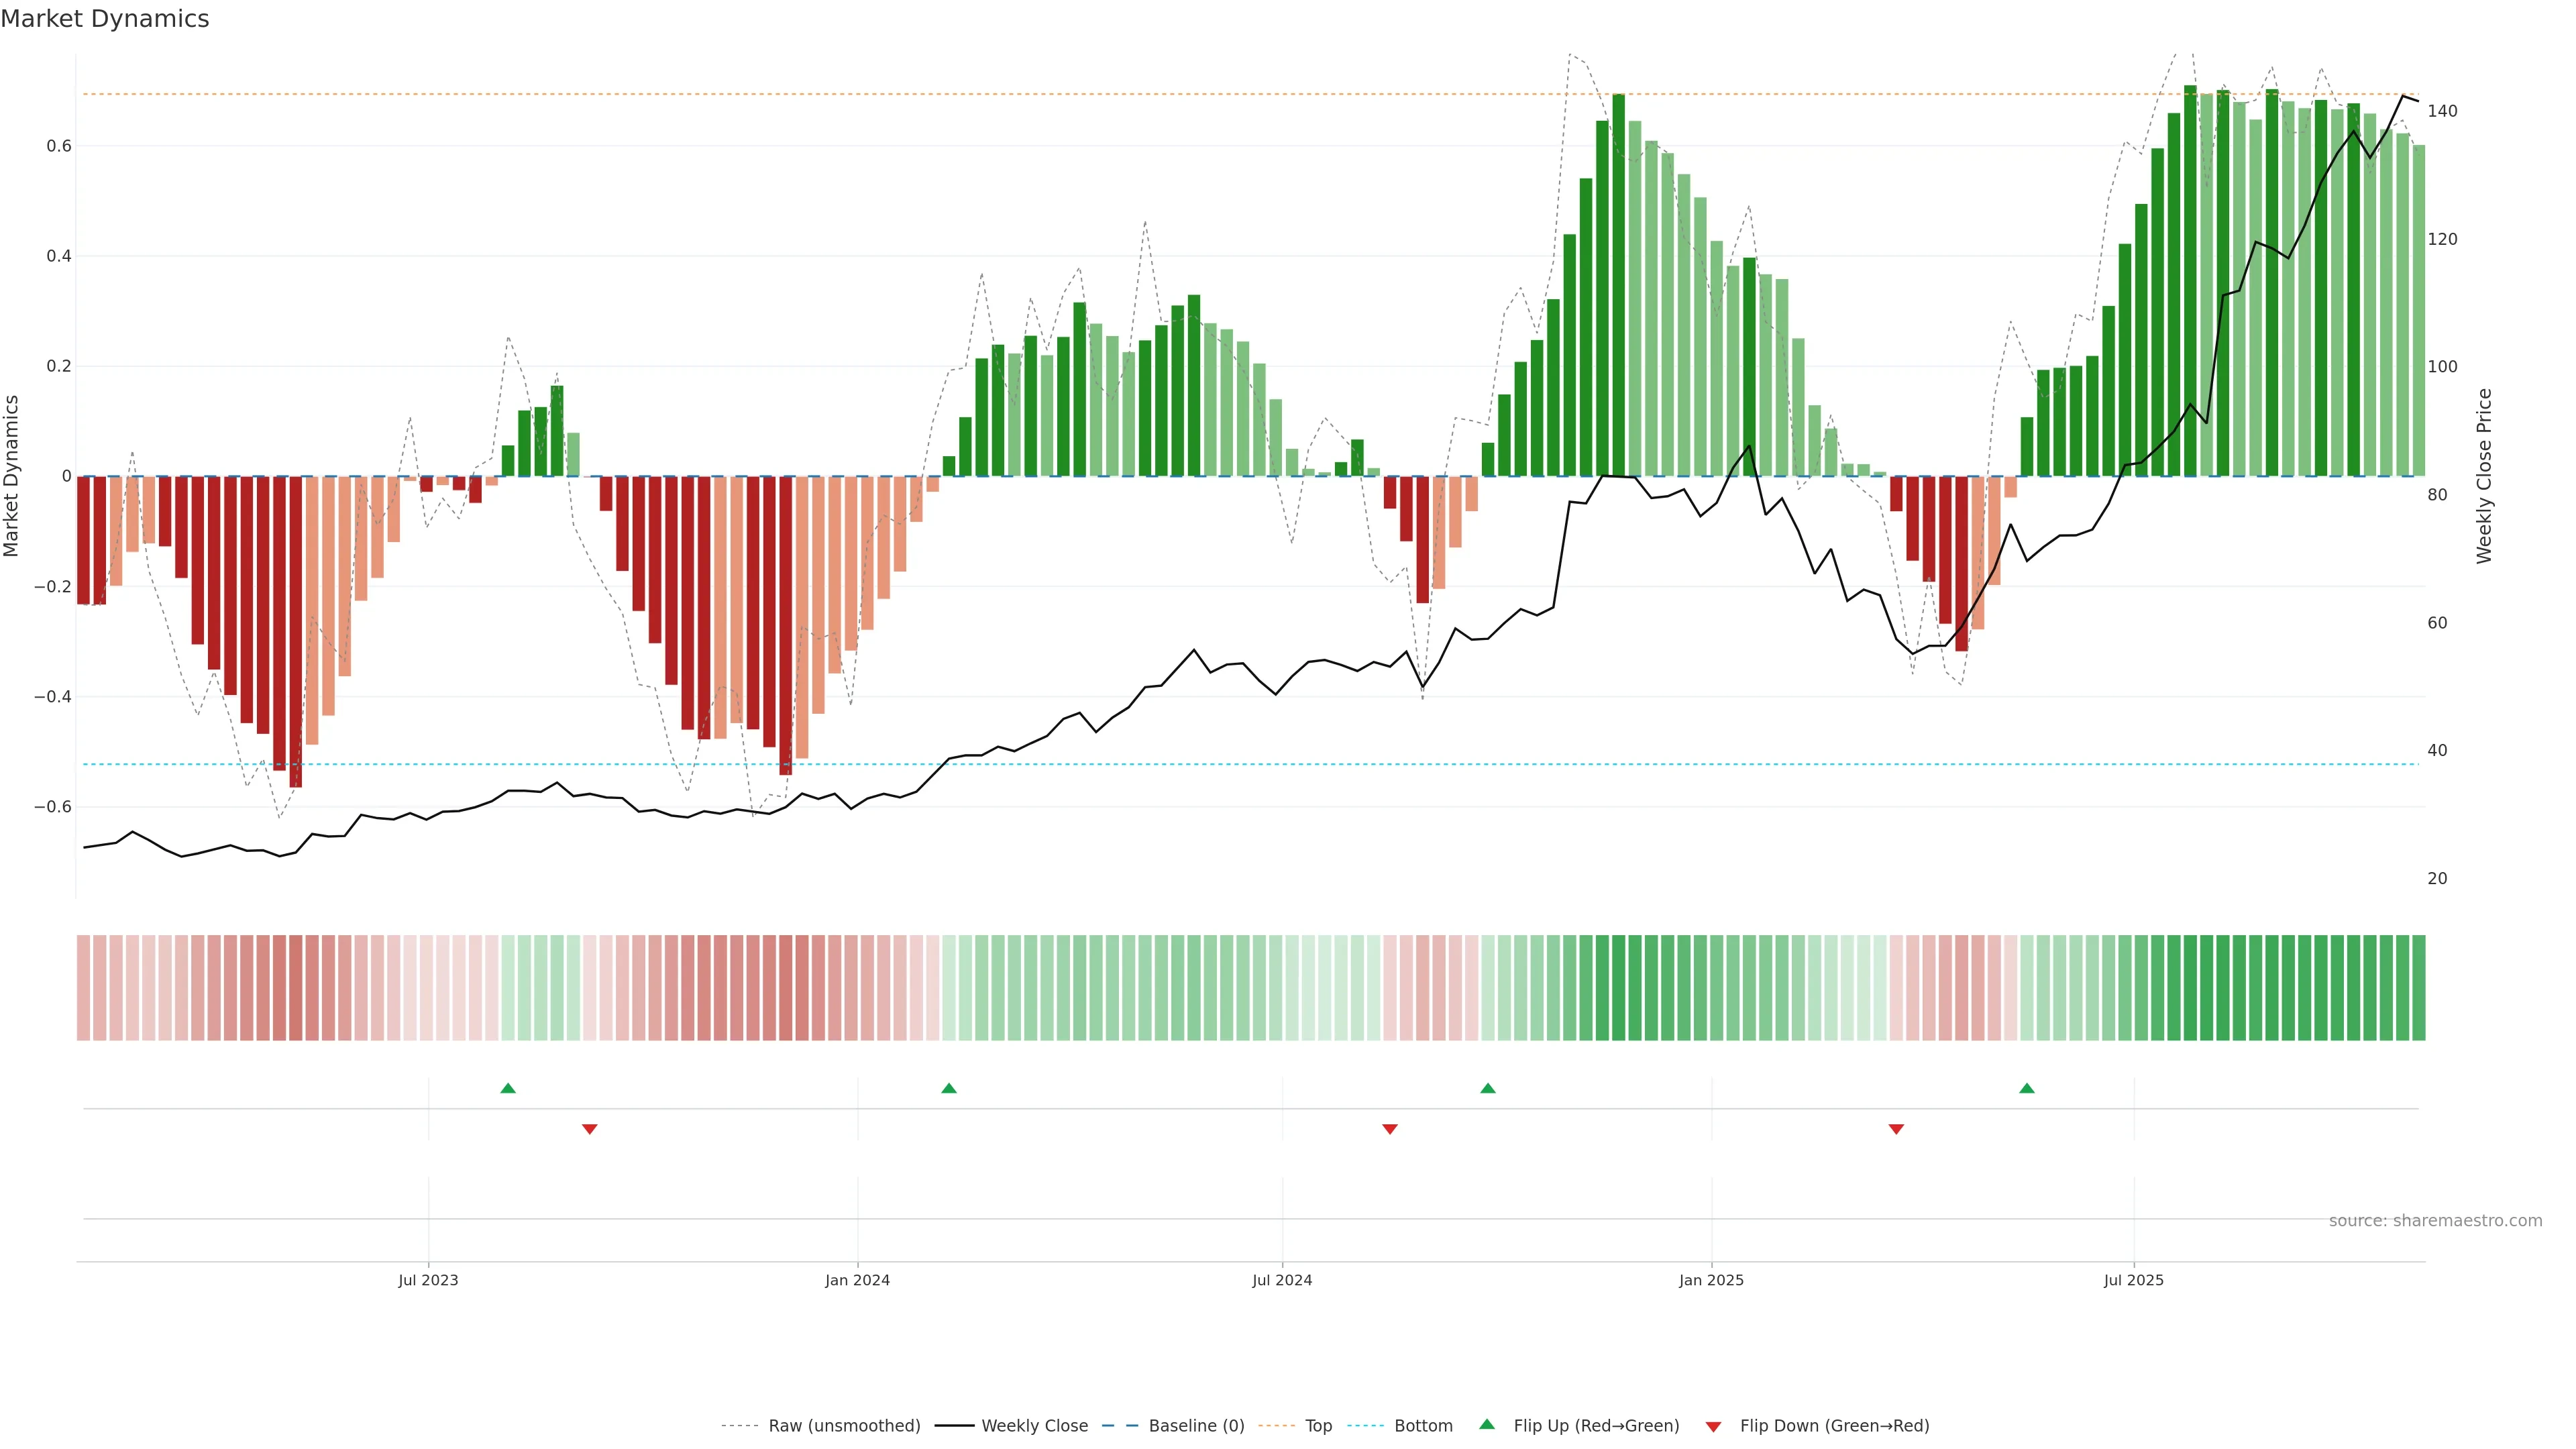Click the first red Flip Down triangle marker
This screenshot has height=1449, width=2576.
coord(590,1129)
